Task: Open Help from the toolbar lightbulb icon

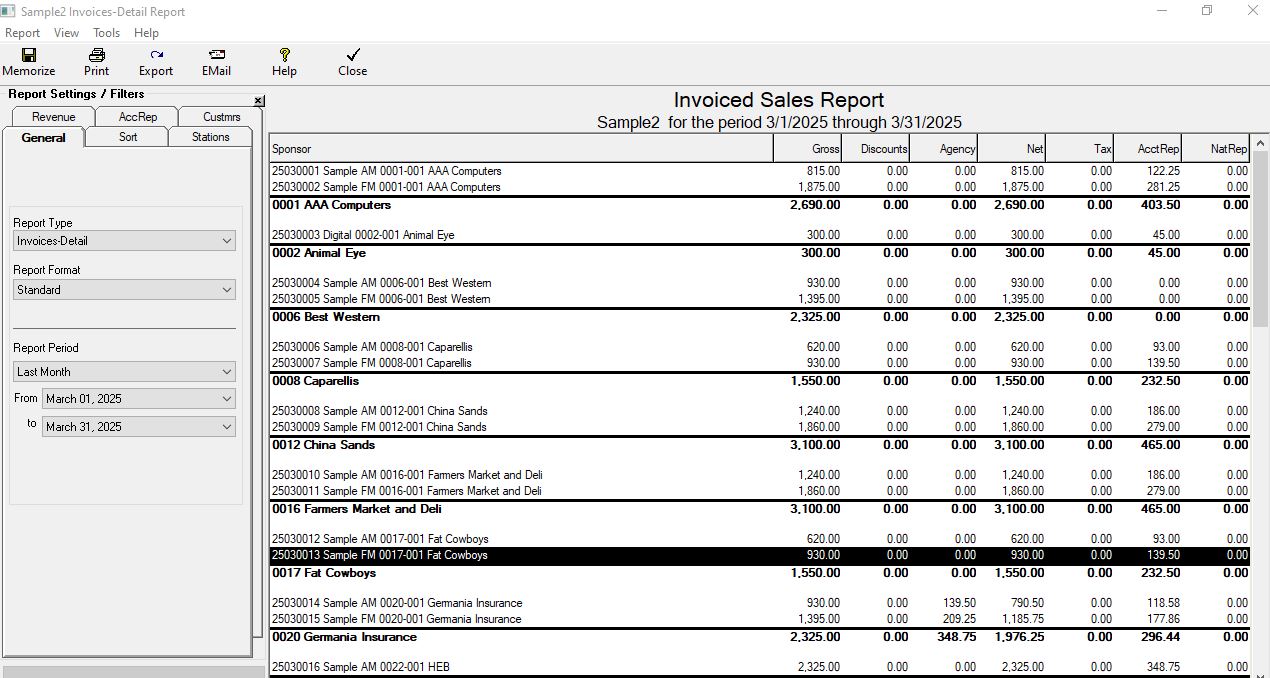Action: coord(284,56)
